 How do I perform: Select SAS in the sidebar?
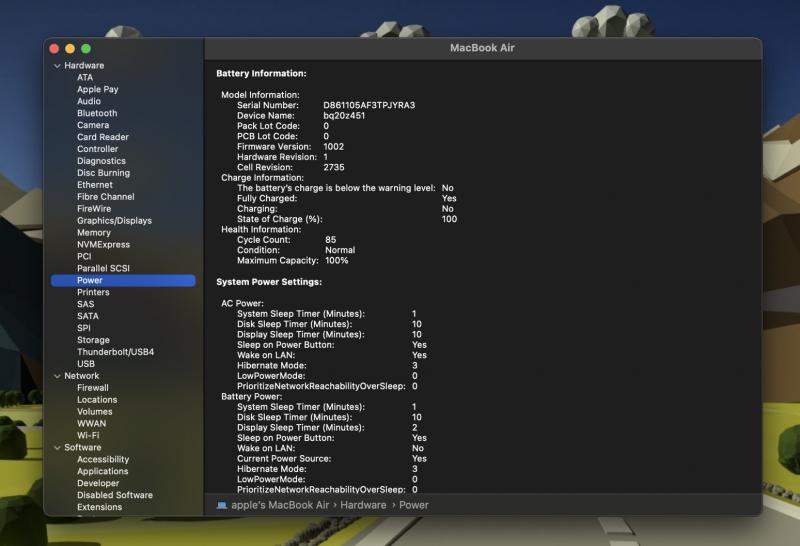tap(86, 304)
